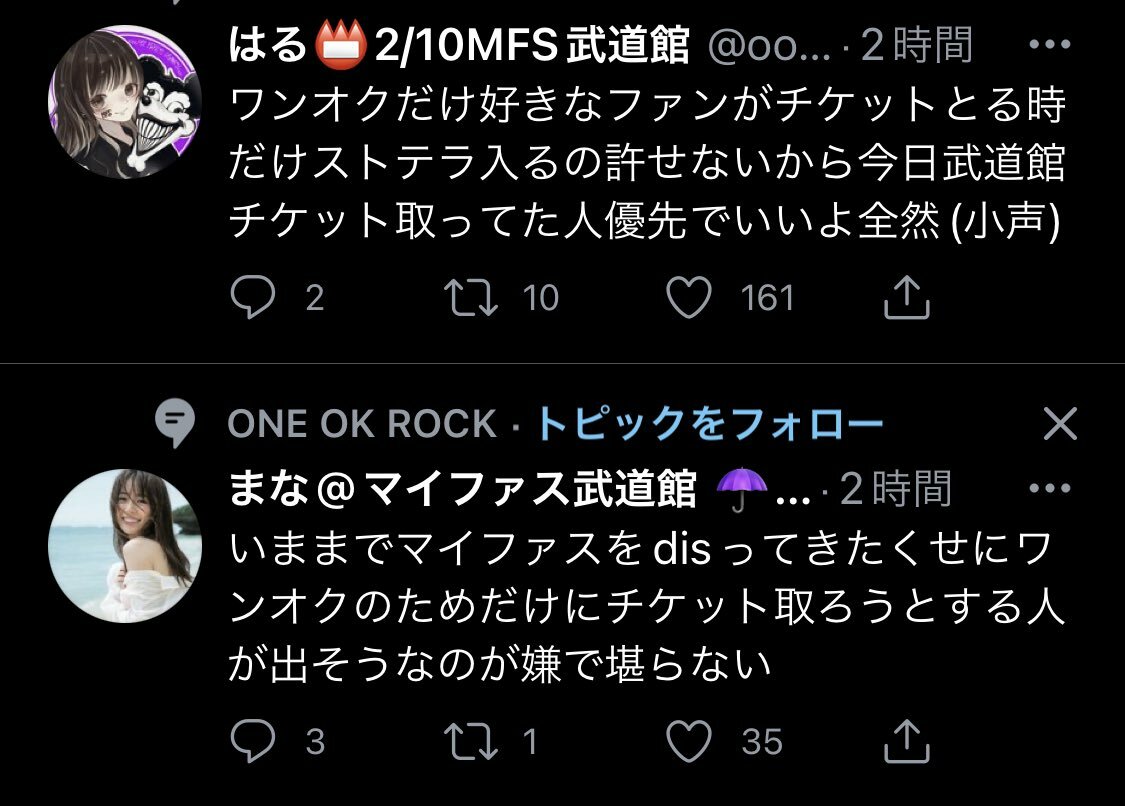Reply to まな's tweet with 3 replies
This screenshot has height=806, width=1125.
pos(253,740)
